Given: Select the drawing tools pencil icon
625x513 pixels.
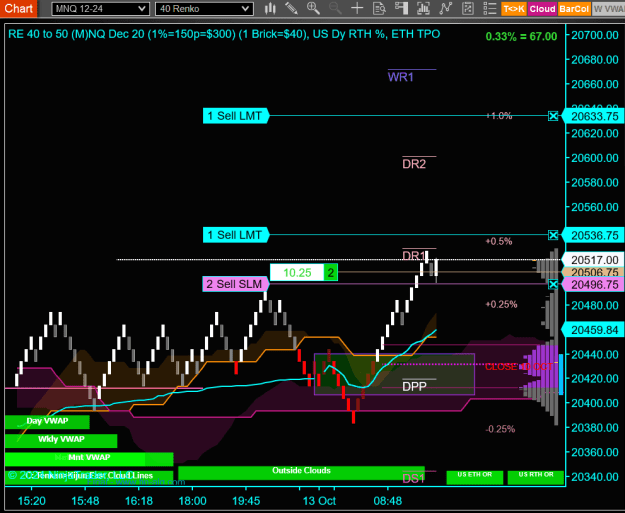Looking at the screenshot, I should 291,8.
